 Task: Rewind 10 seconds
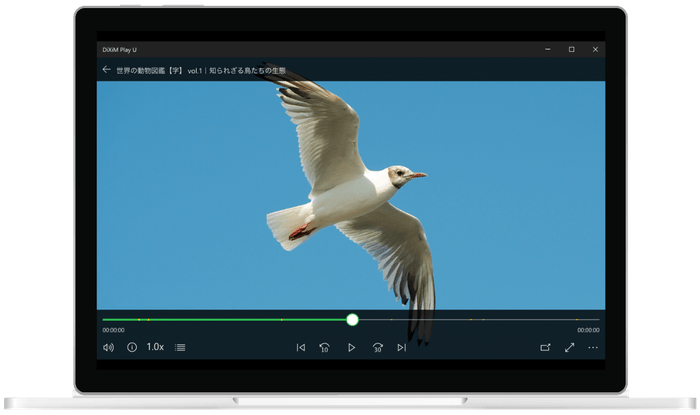(325, 347)
